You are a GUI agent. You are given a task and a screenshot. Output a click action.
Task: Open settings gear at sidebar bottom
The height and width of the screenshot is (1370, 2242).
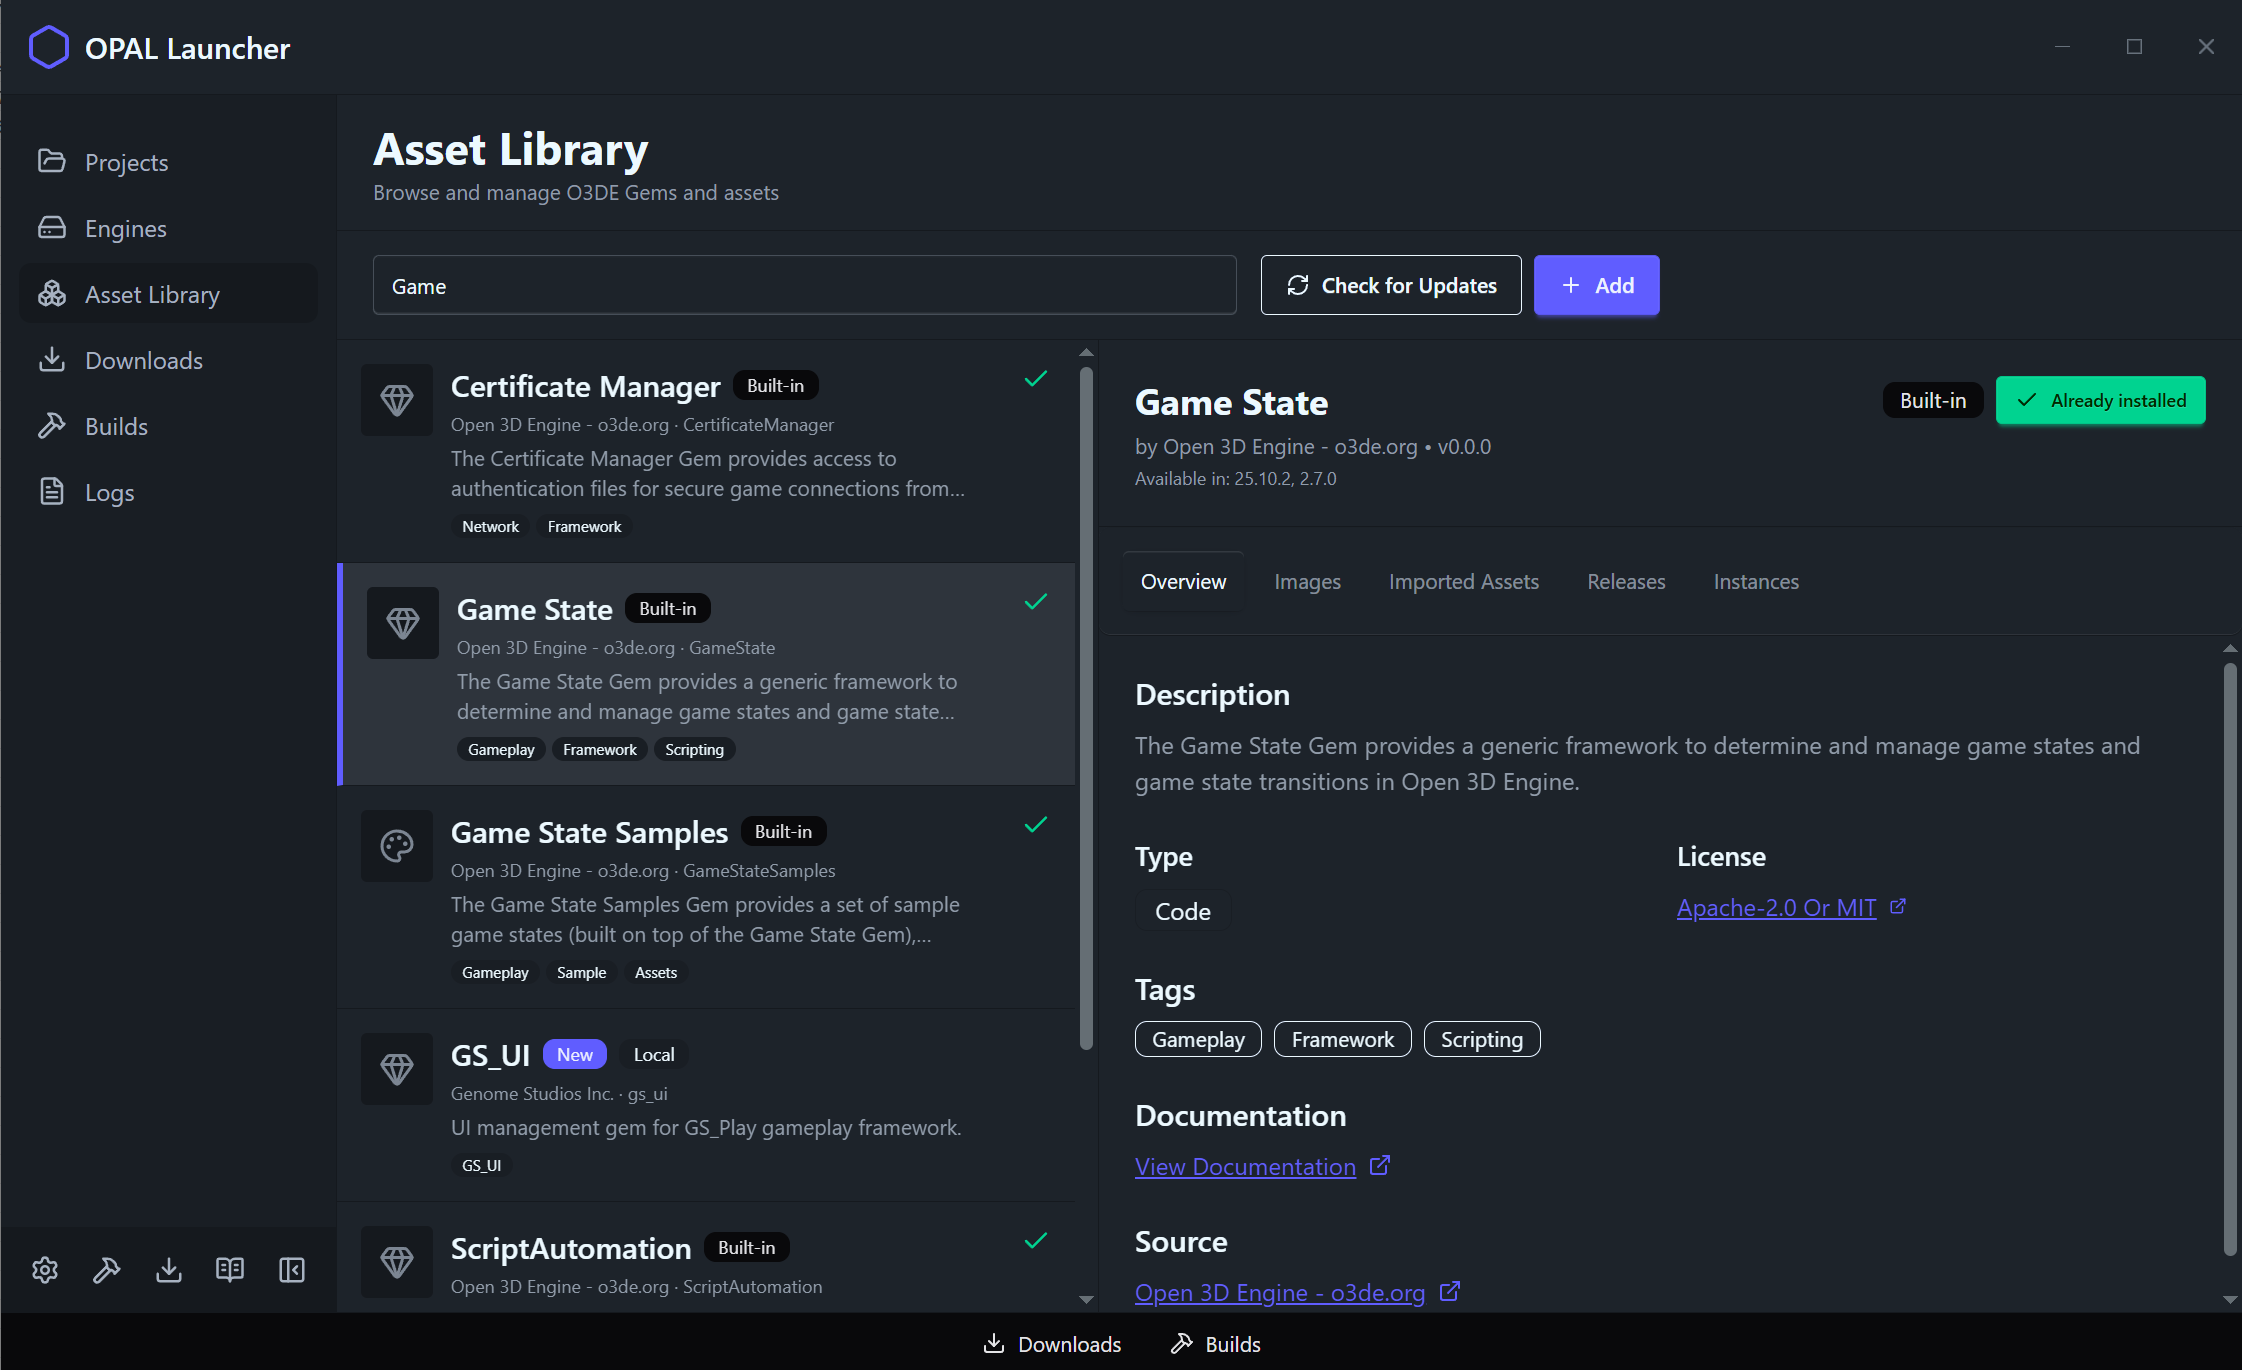(x=45, y=1270)
